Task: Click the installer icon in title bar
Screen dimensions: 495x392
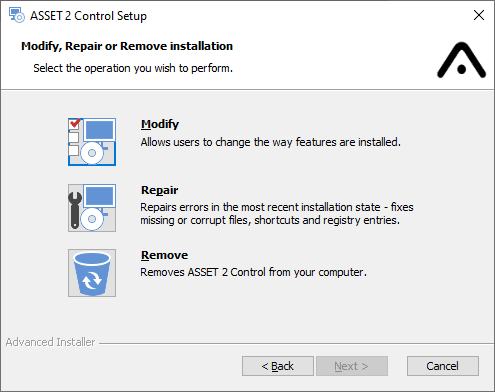Action: point(16,15)
